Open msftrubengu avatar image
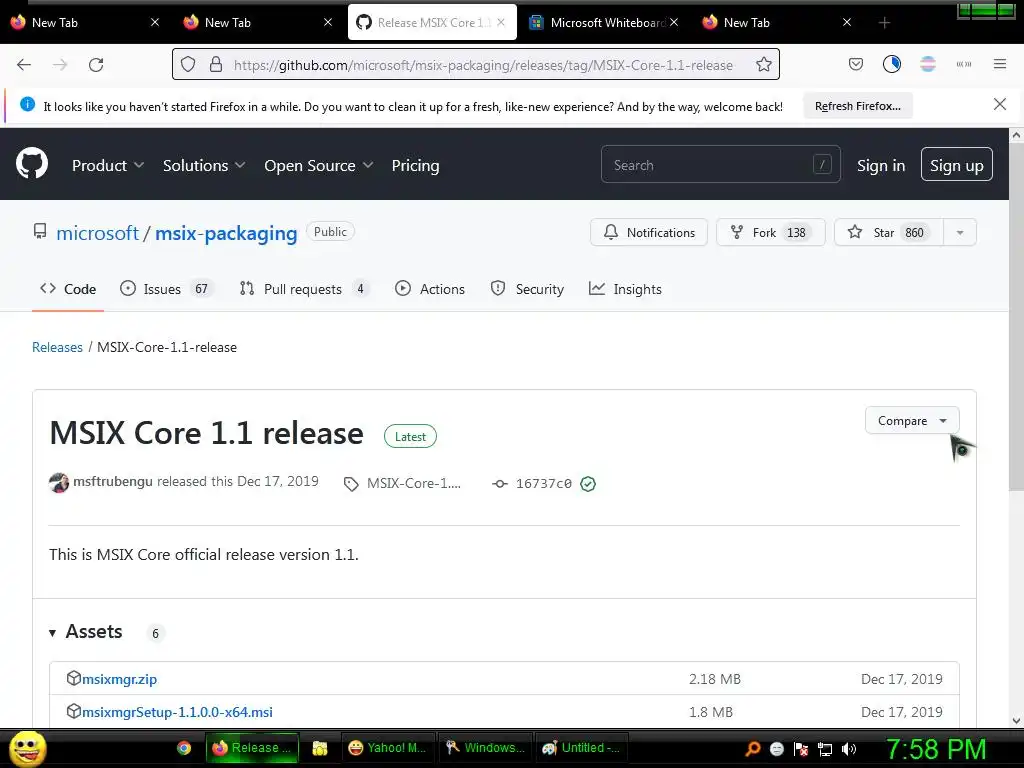 pyautogui.click(x=59, y=483)
